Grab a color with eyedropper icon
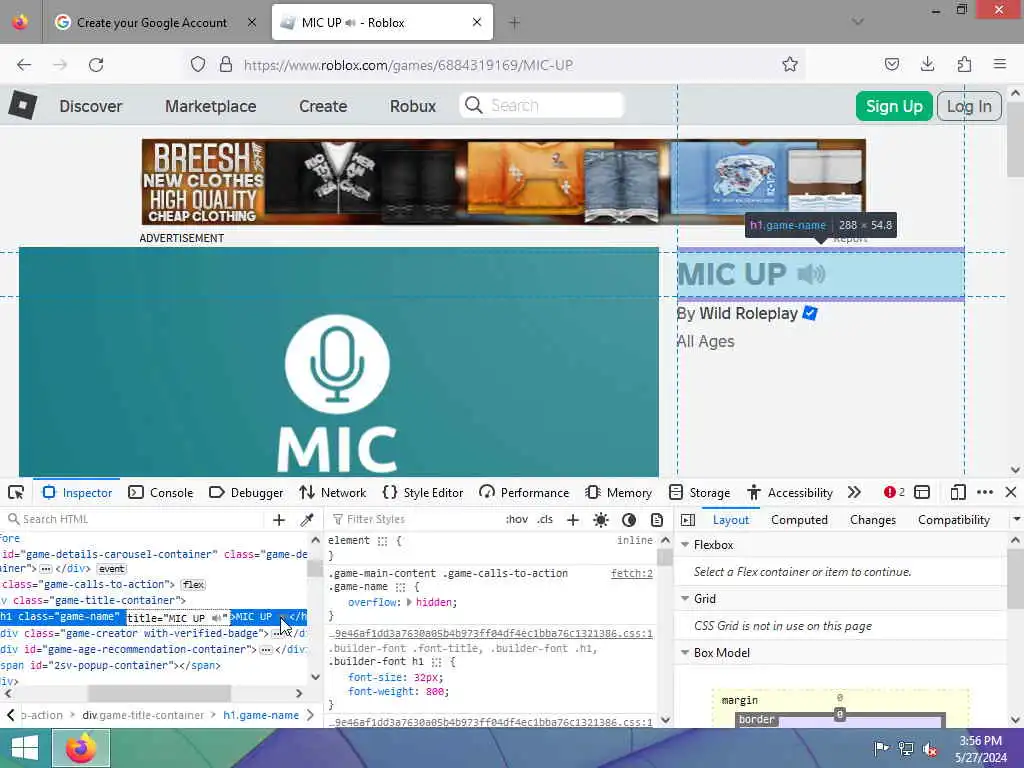Viewport: 1024px width, 768px height. [306, 520]
